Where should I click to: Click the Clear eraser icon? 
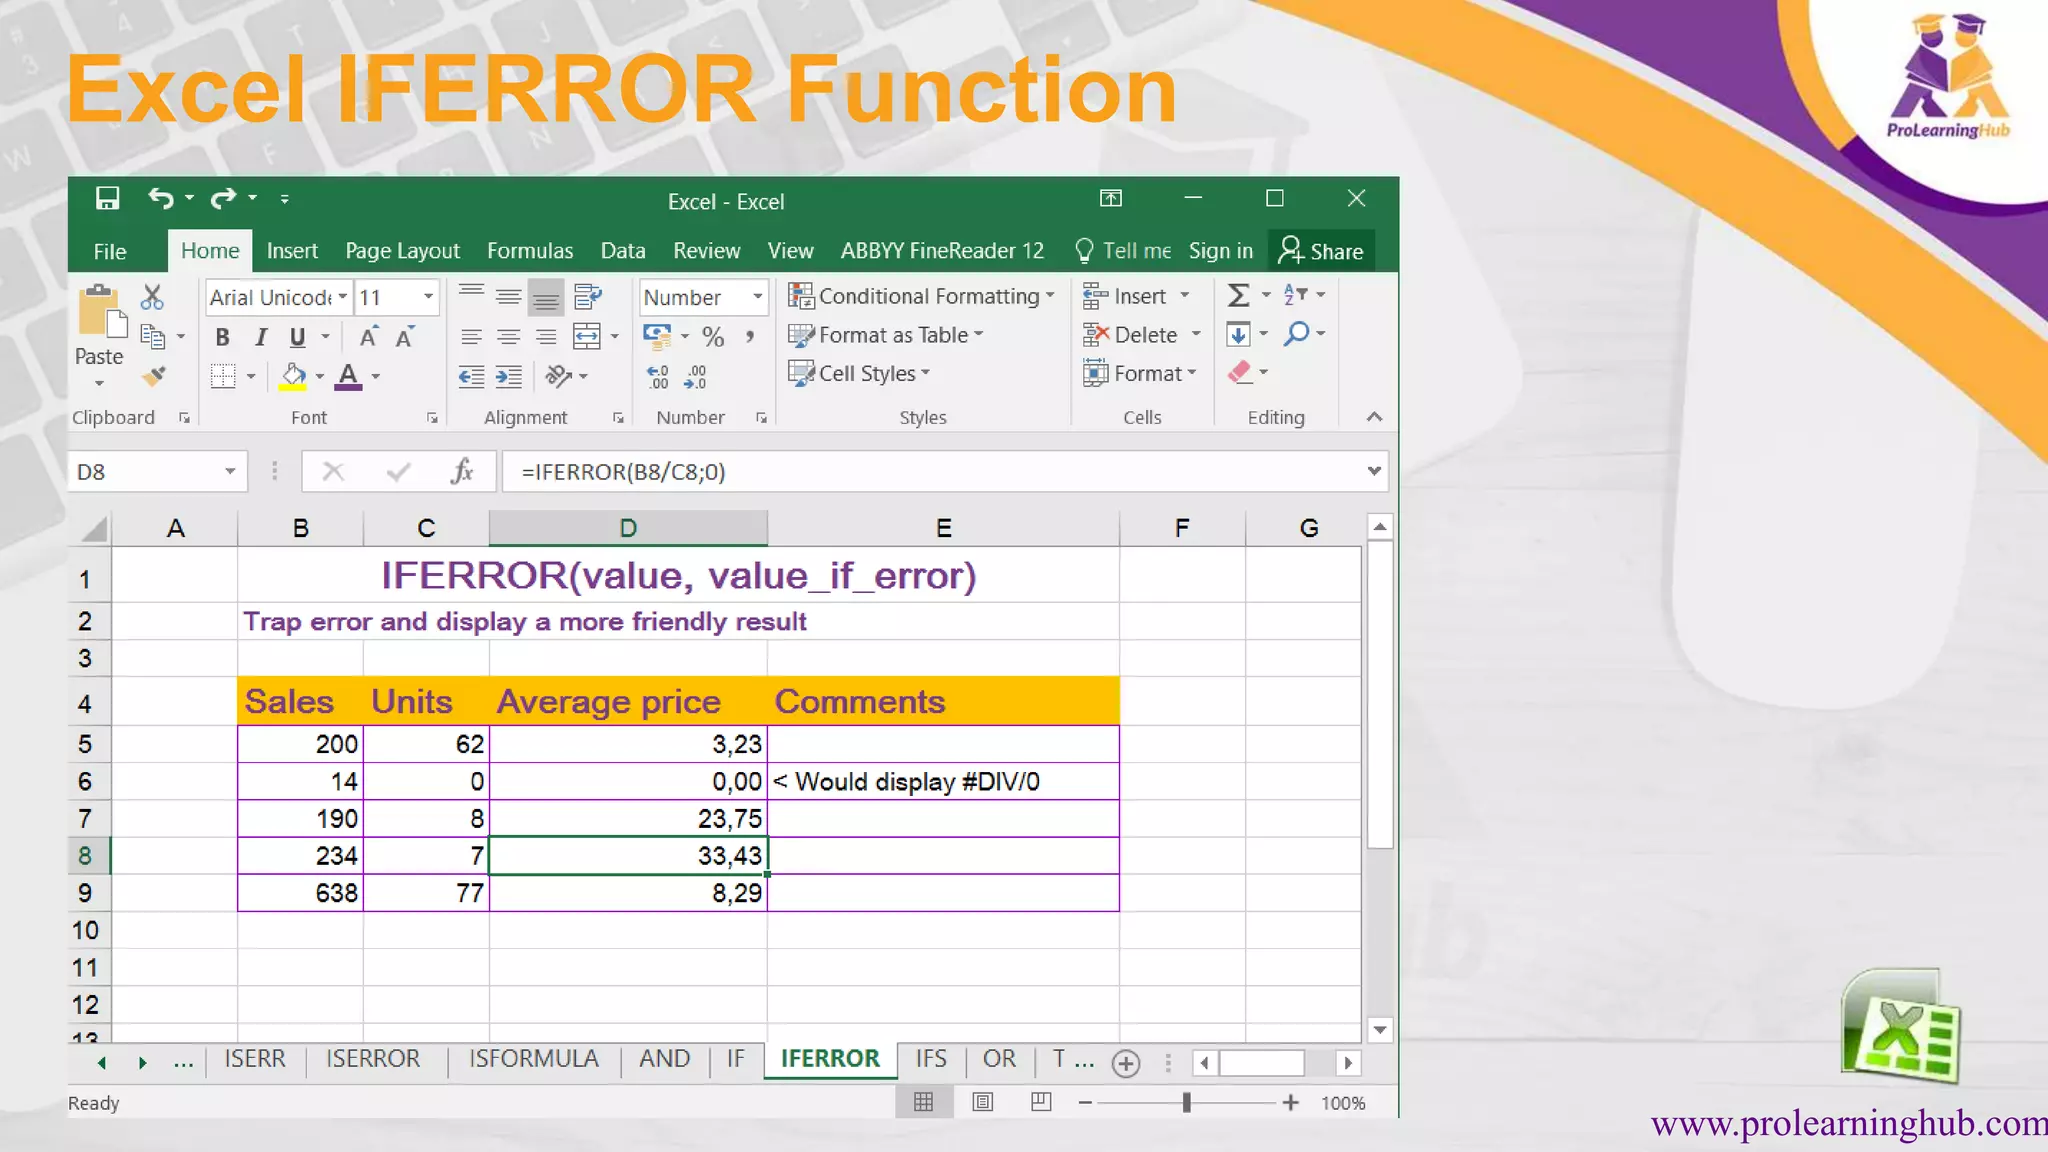pyautogui.click(x=1239, y=372)
